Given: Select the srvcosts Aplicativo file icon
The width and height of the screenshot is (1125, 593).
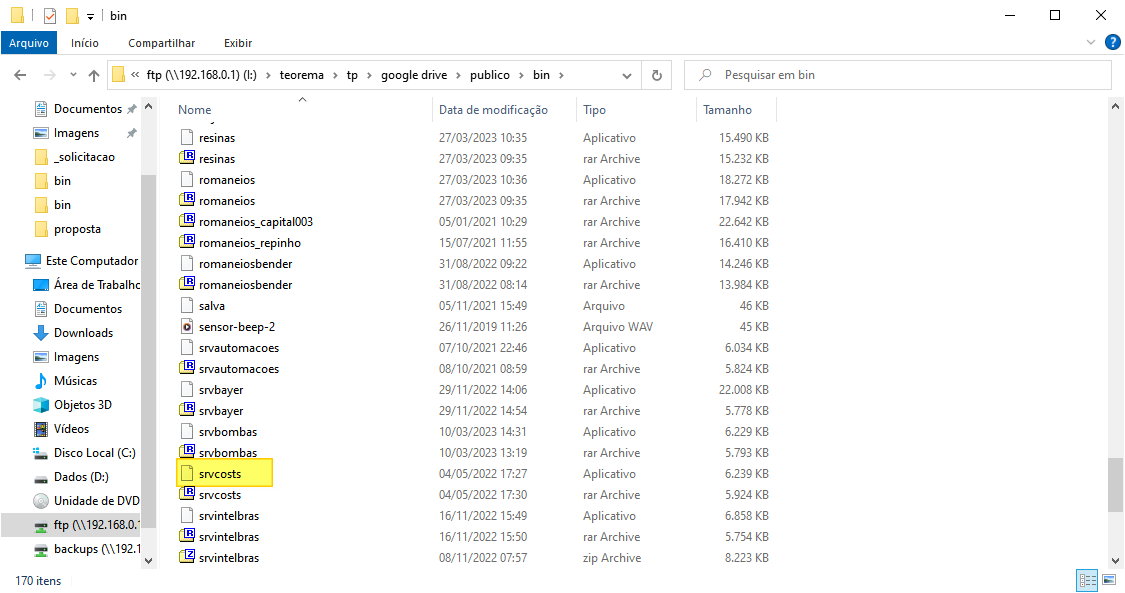Looking at the screenshot, I should tap(187, 473).
